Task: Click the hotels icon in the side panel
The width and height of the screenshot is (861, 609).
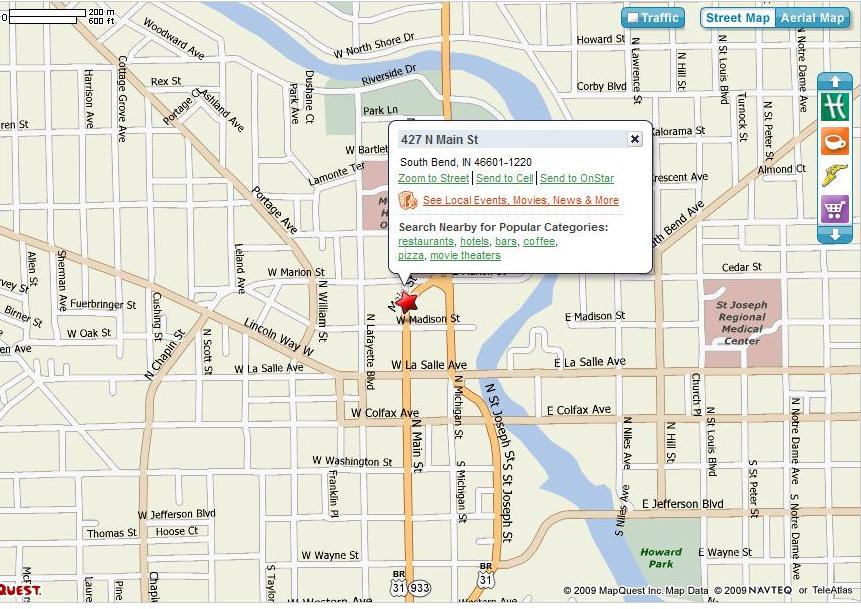Action: coord(835,107)
